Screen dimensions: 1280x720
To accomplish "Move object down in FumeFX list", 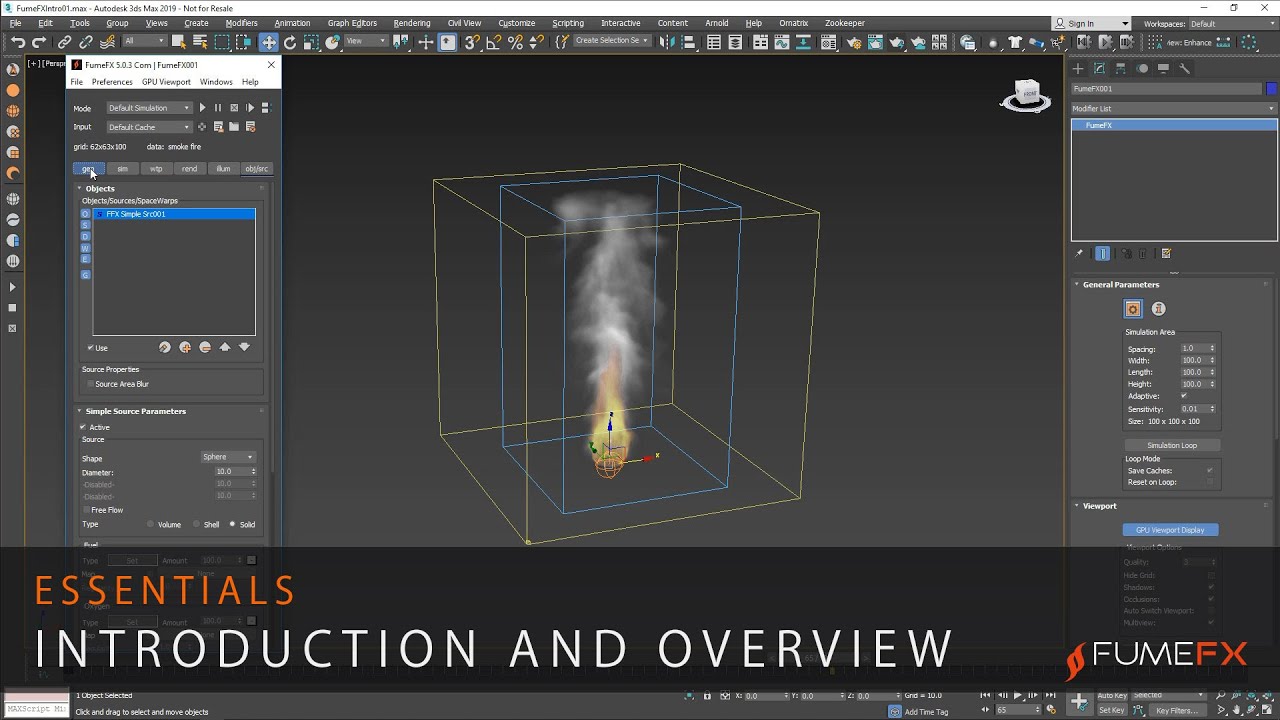I will (x=244, y=347).
